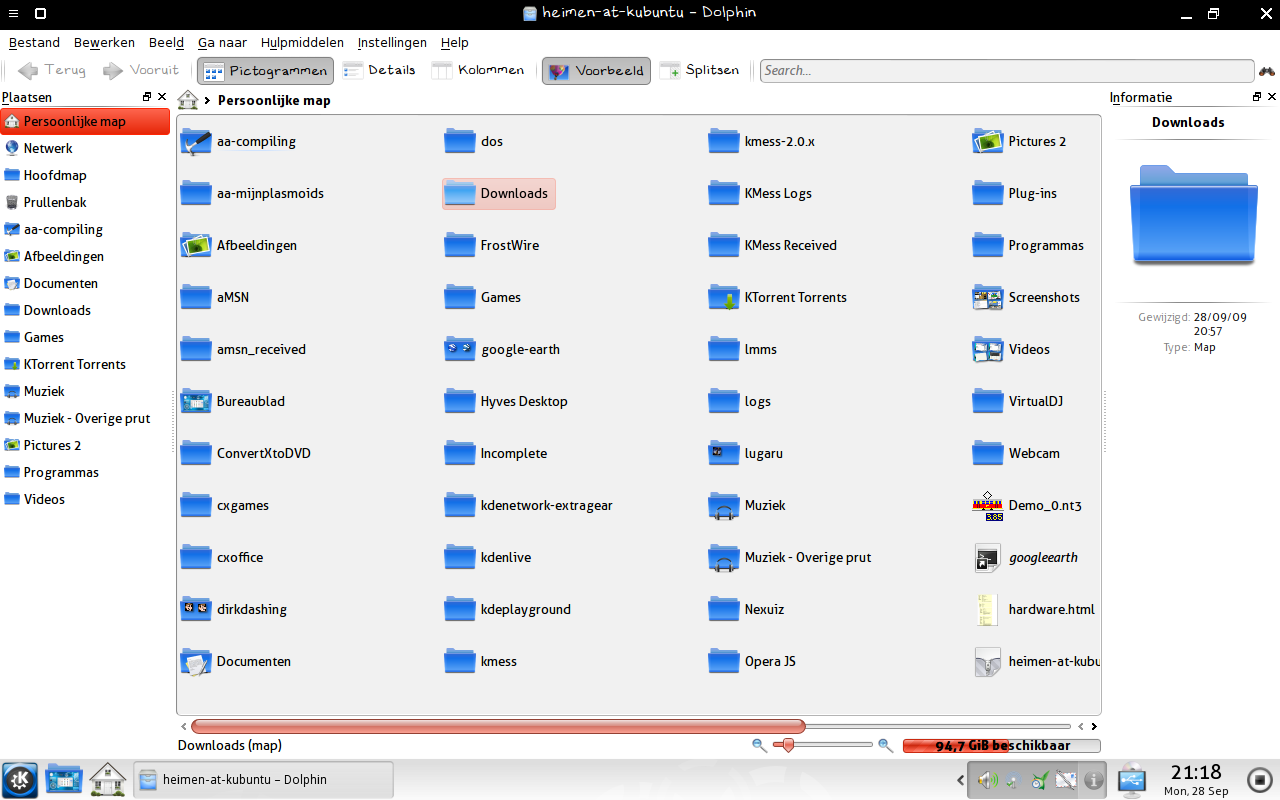This screenshot has height=800, width=1280.
Task: Open Documenten place in sidebar
Action: pos(85,283)
